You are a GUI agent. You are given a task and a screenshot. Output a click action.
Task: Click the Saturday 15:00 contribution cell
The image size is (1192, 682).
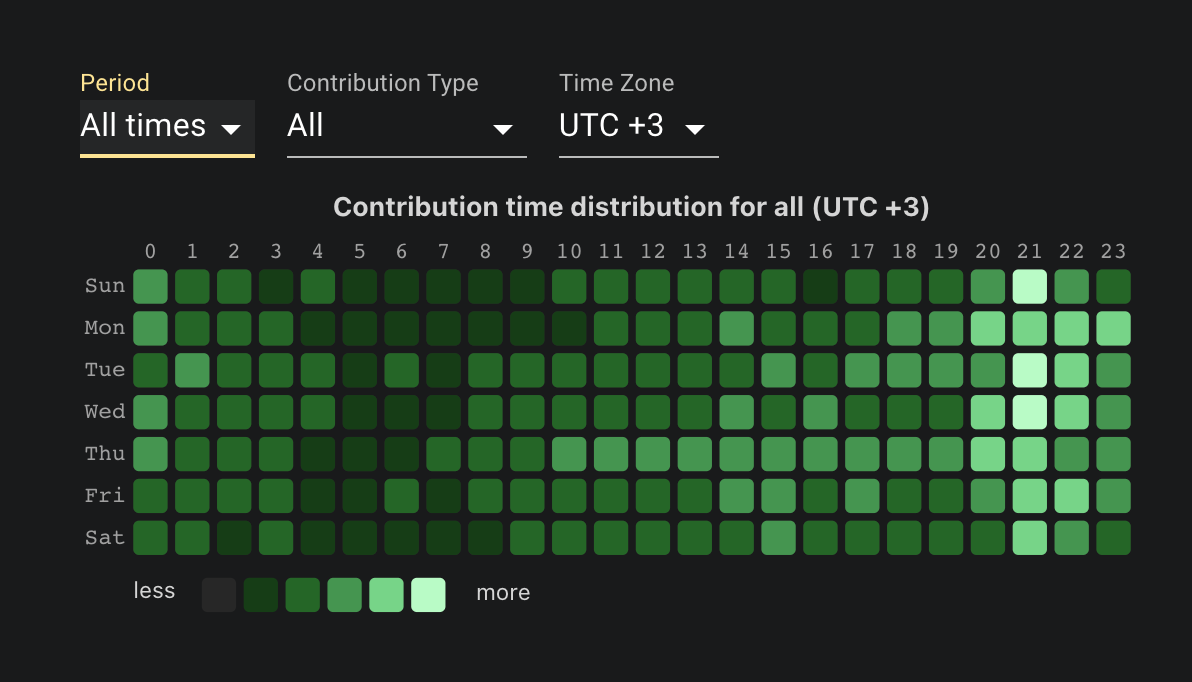click(x=779, y=537)
